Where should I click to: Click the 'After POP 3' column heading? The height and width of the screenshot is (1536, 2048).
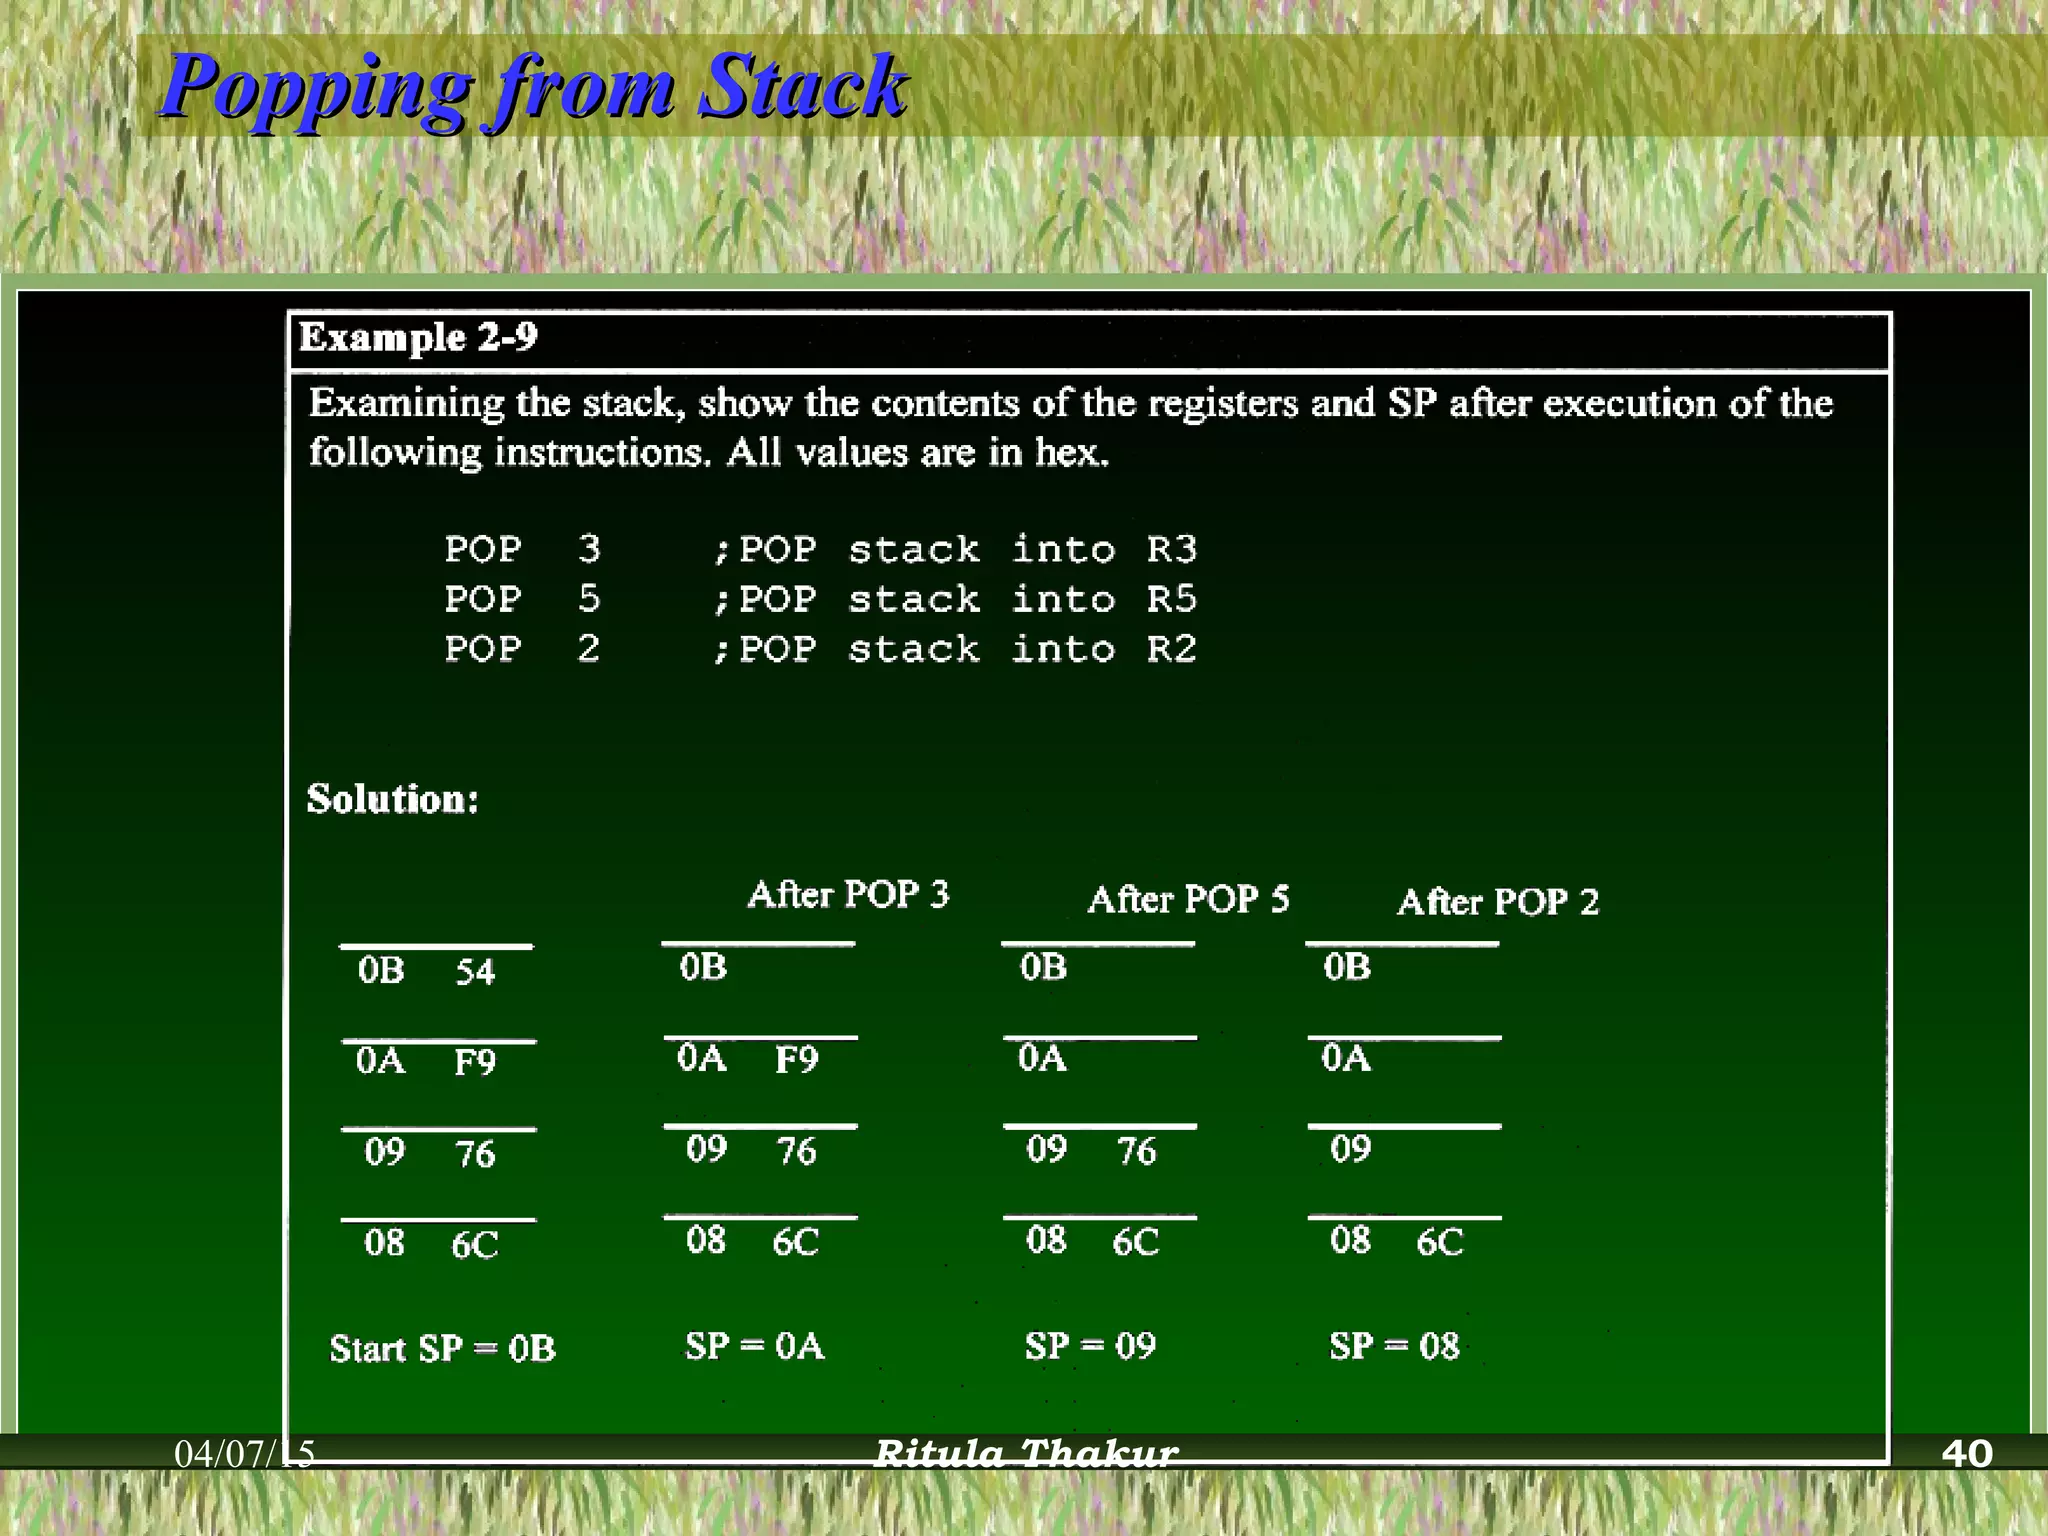(x=848, y=894)
